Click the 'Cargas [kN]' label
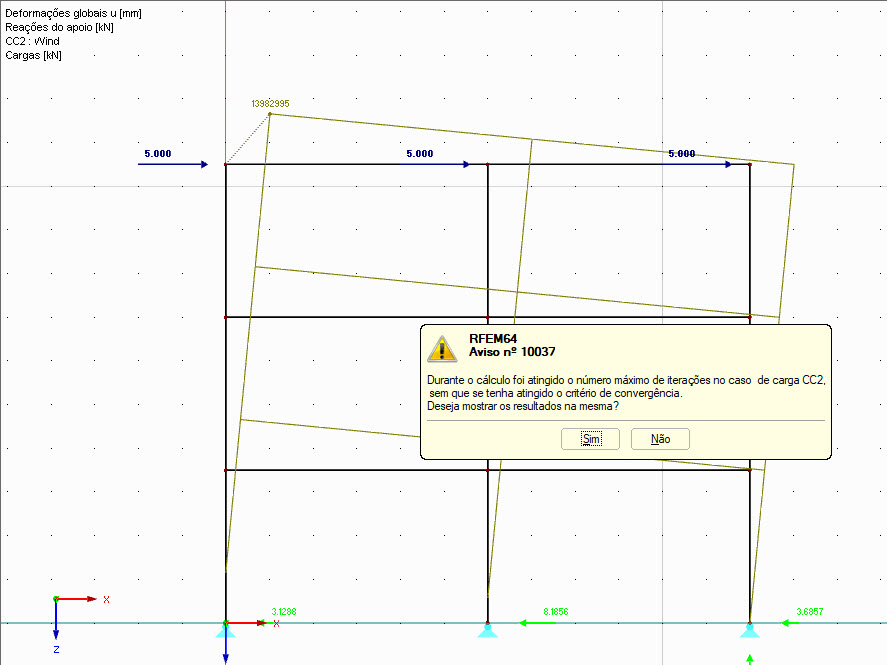Image resolution: width=887 pixels, height=665 pixels. pos(33,55)
